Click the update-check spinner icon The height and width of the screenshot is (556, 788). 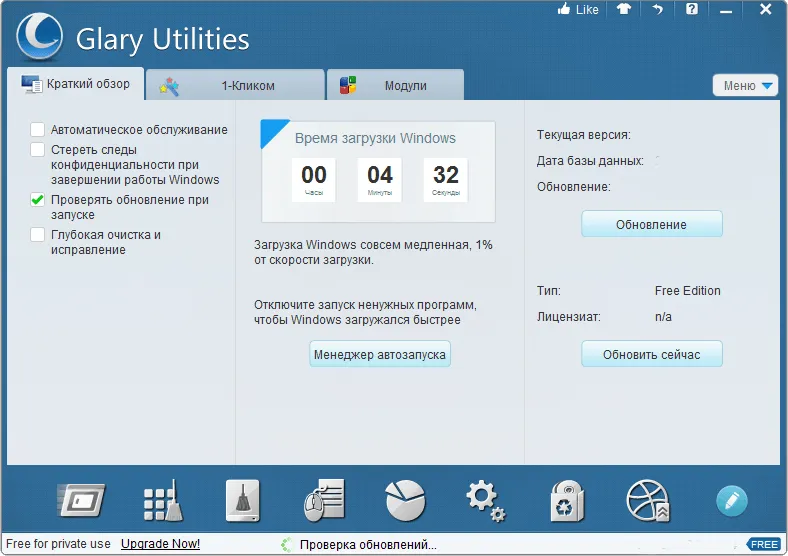tap(286, 544)
